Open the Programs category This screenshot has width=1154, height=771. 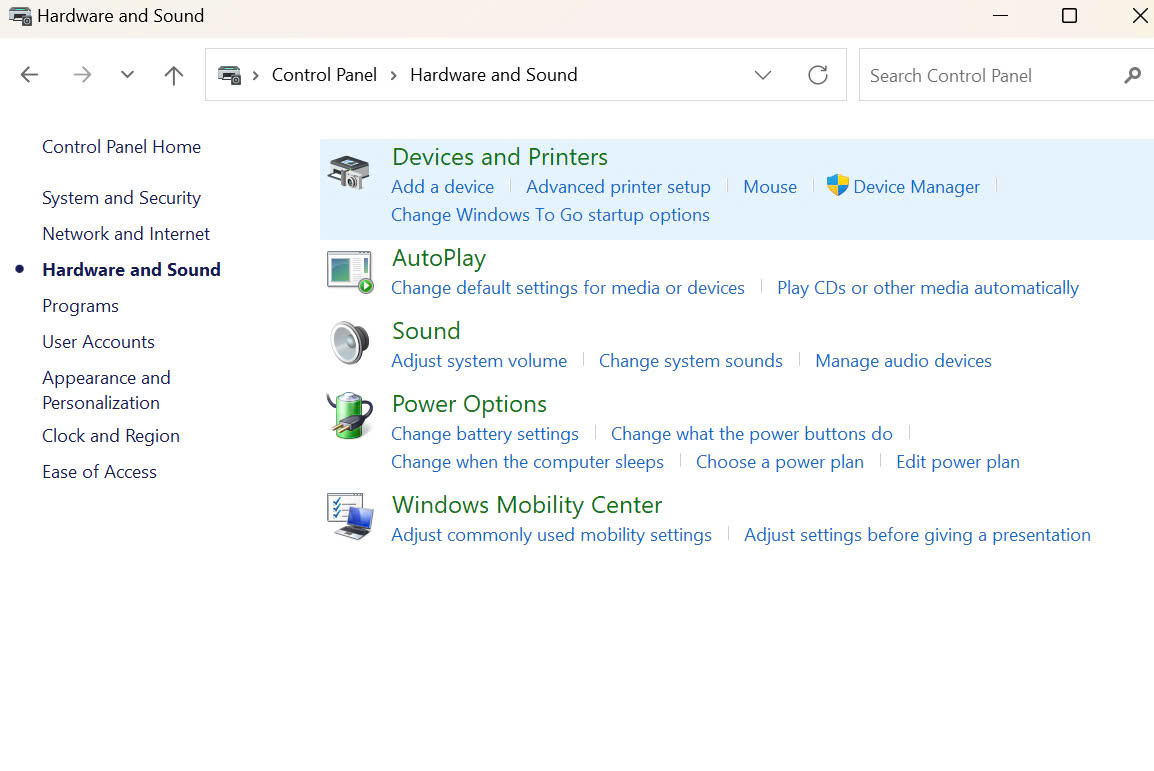pos(80,306)
